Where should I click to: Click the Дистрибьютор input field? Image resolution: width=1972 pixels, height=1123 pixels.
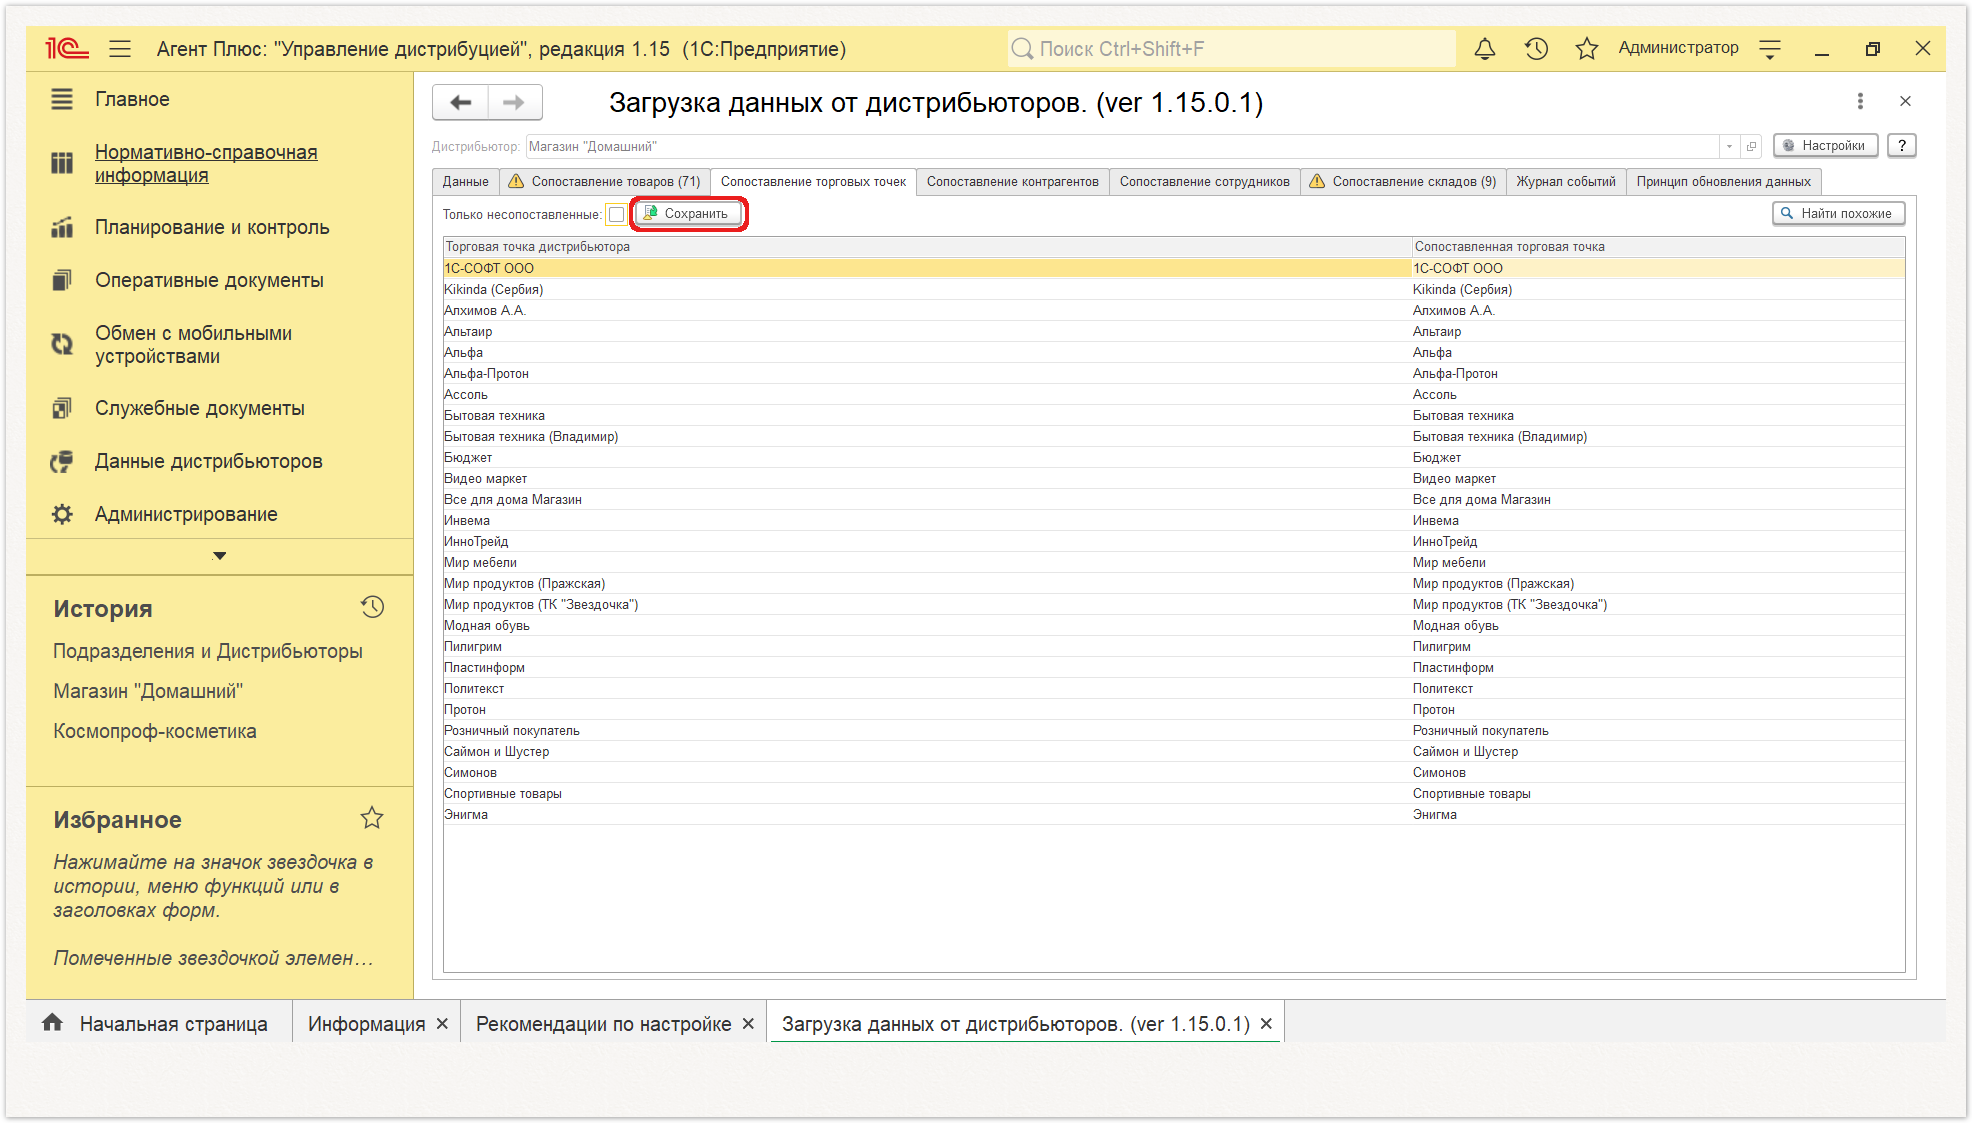click(1122, 146)
